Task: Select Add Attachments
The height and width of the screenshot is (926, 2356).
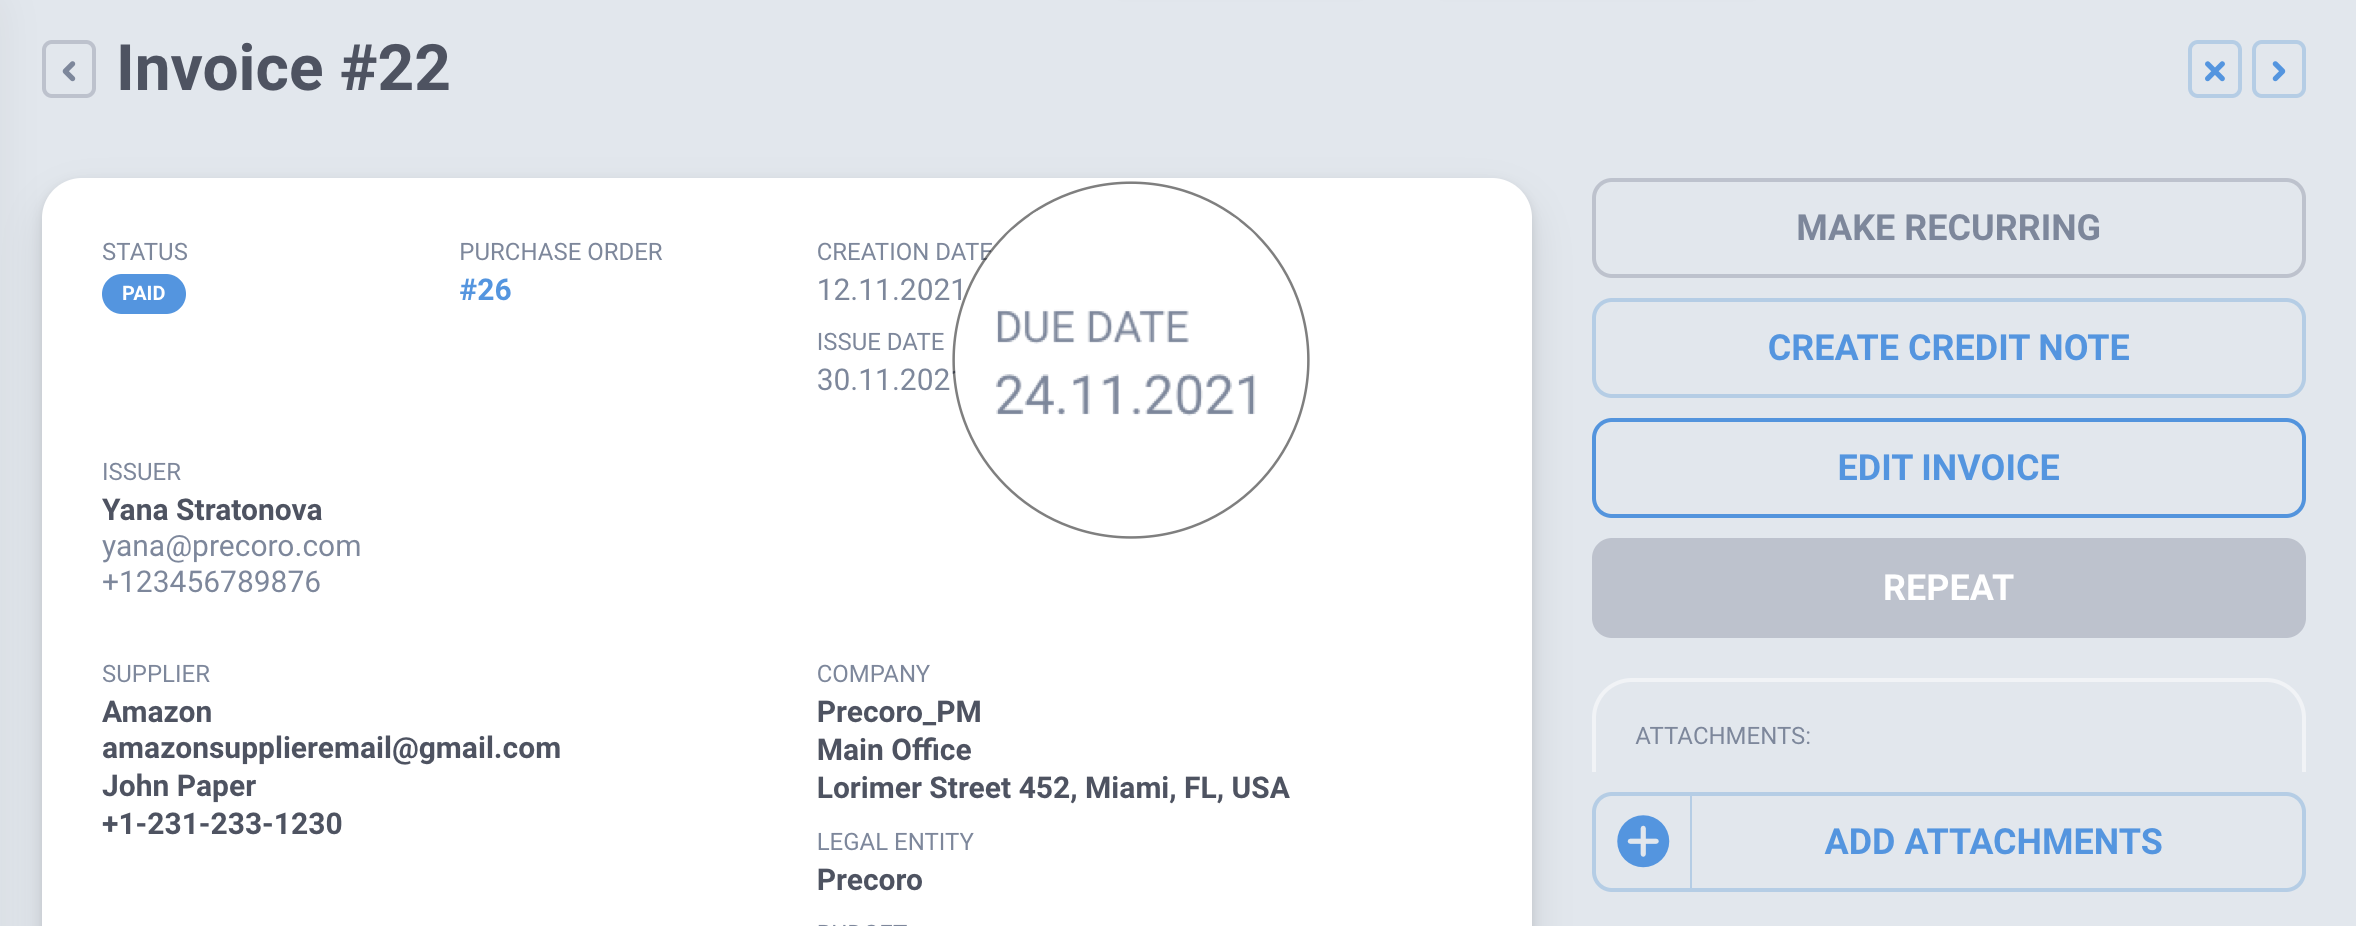Action: coord(1993,842)
